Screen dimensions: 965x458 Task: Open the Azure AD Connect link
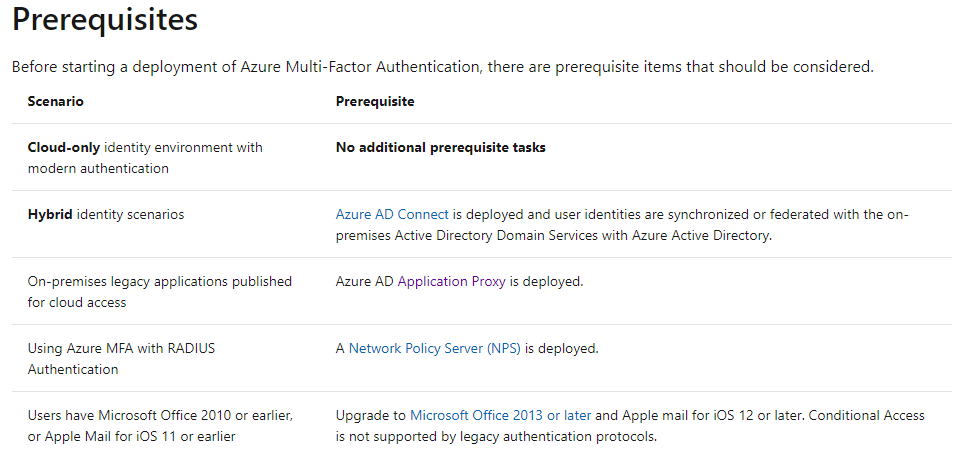point(392,214)
